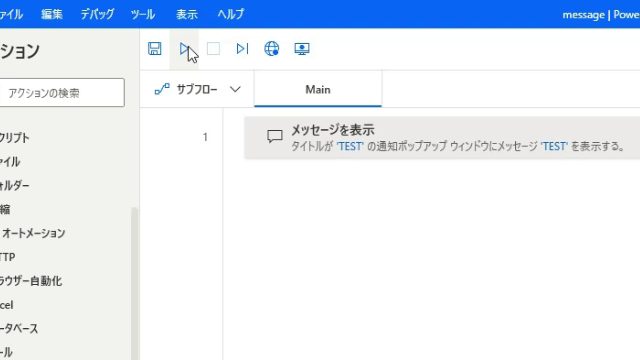Click the Save flow floppy disk icon
The width and height of the screenshot is (640, 360).
(x=155, y=49)
